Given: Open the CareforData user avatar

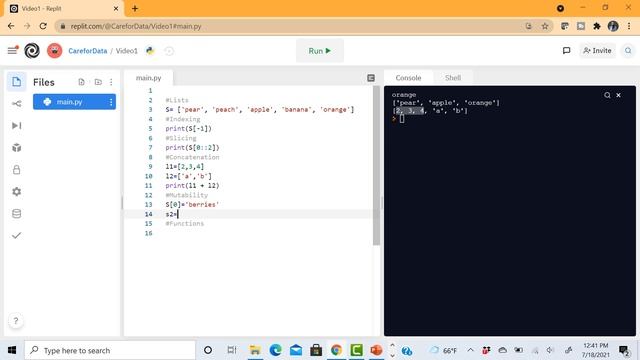Looking at the screenshot, I should click(x=54, y=51).
